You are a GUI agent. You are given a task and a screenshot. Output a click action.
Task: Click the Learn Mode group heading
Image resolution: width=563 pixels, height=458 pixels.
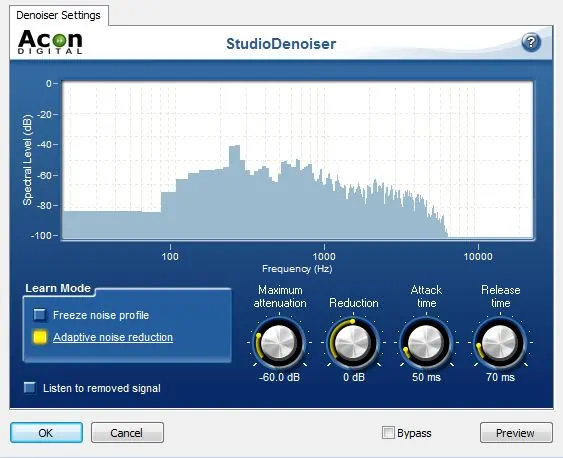(x=58, y=288)
